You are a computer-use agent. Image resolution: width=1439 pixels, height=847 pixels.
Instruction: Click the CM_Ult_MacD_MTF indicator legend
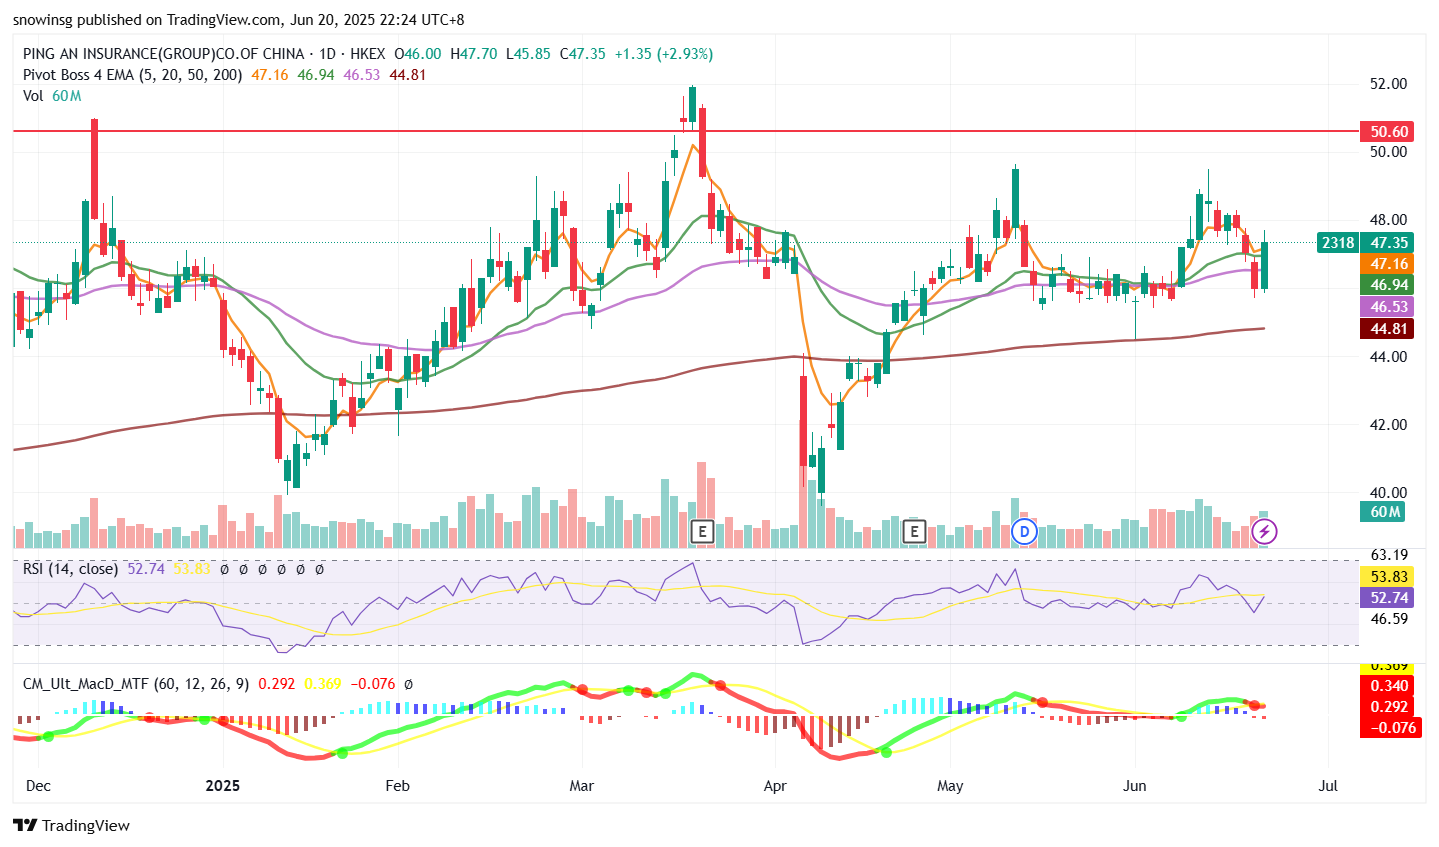(136, 684)
